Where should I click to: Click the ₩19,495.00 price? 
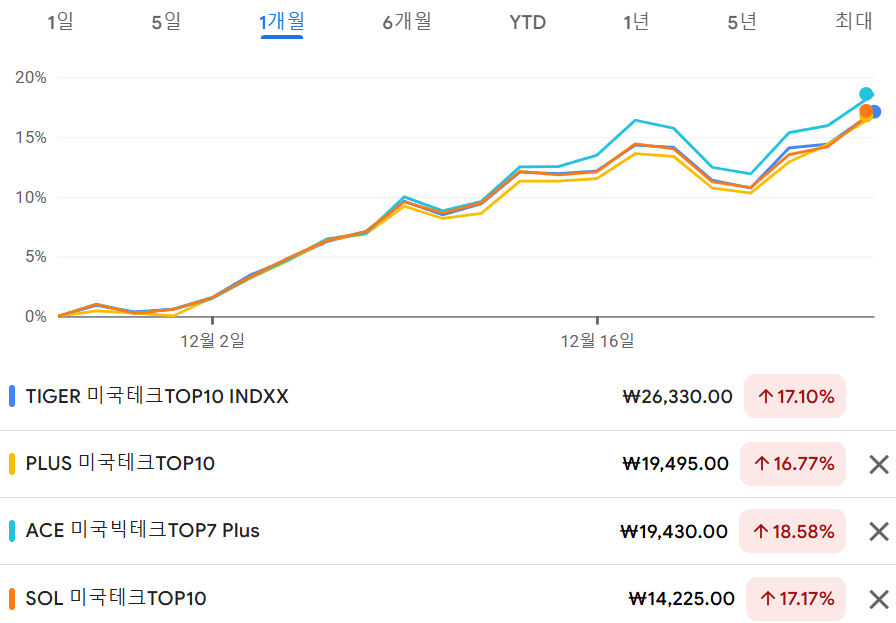(x=675, y=464)
